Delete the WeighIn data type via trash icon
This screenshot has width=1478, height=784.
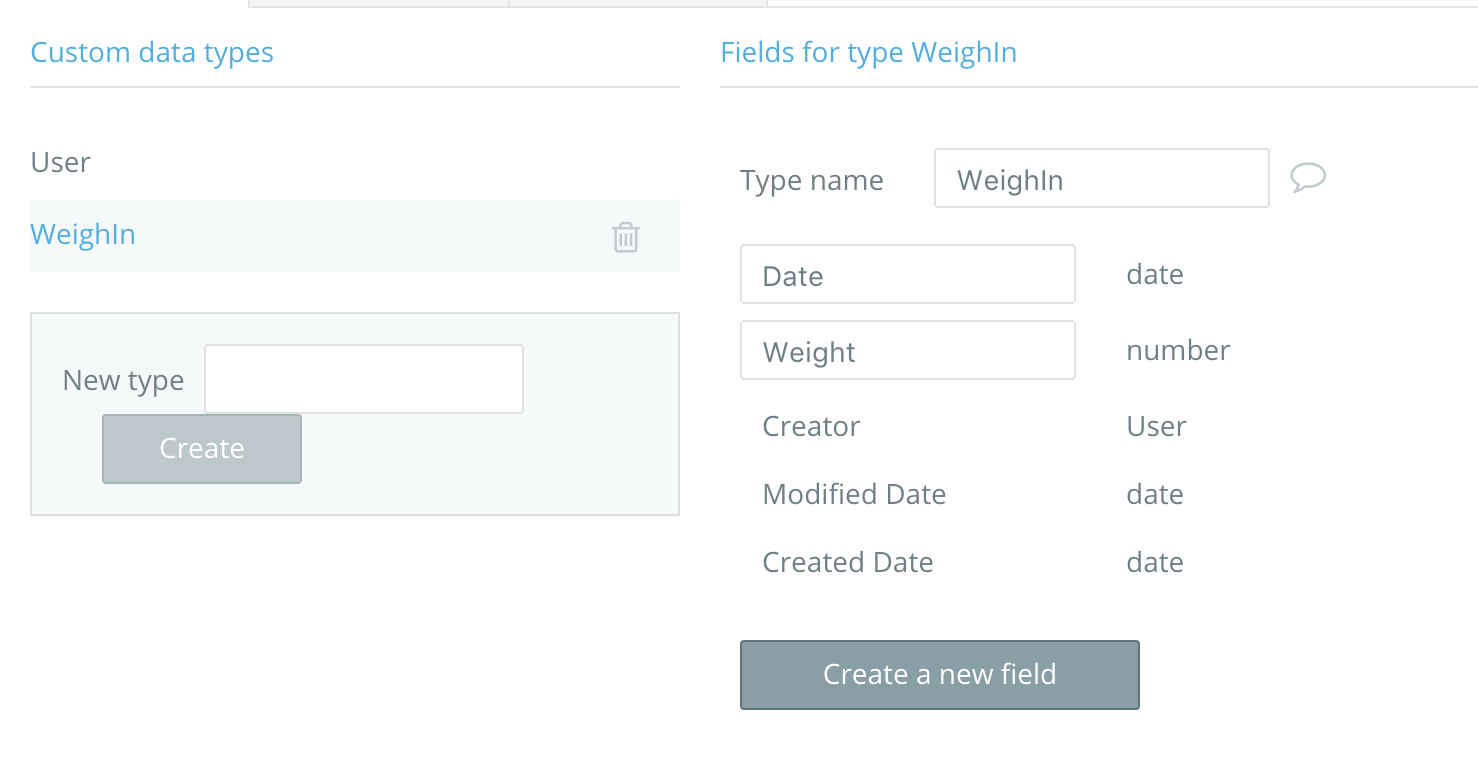(x=625, y=237)
